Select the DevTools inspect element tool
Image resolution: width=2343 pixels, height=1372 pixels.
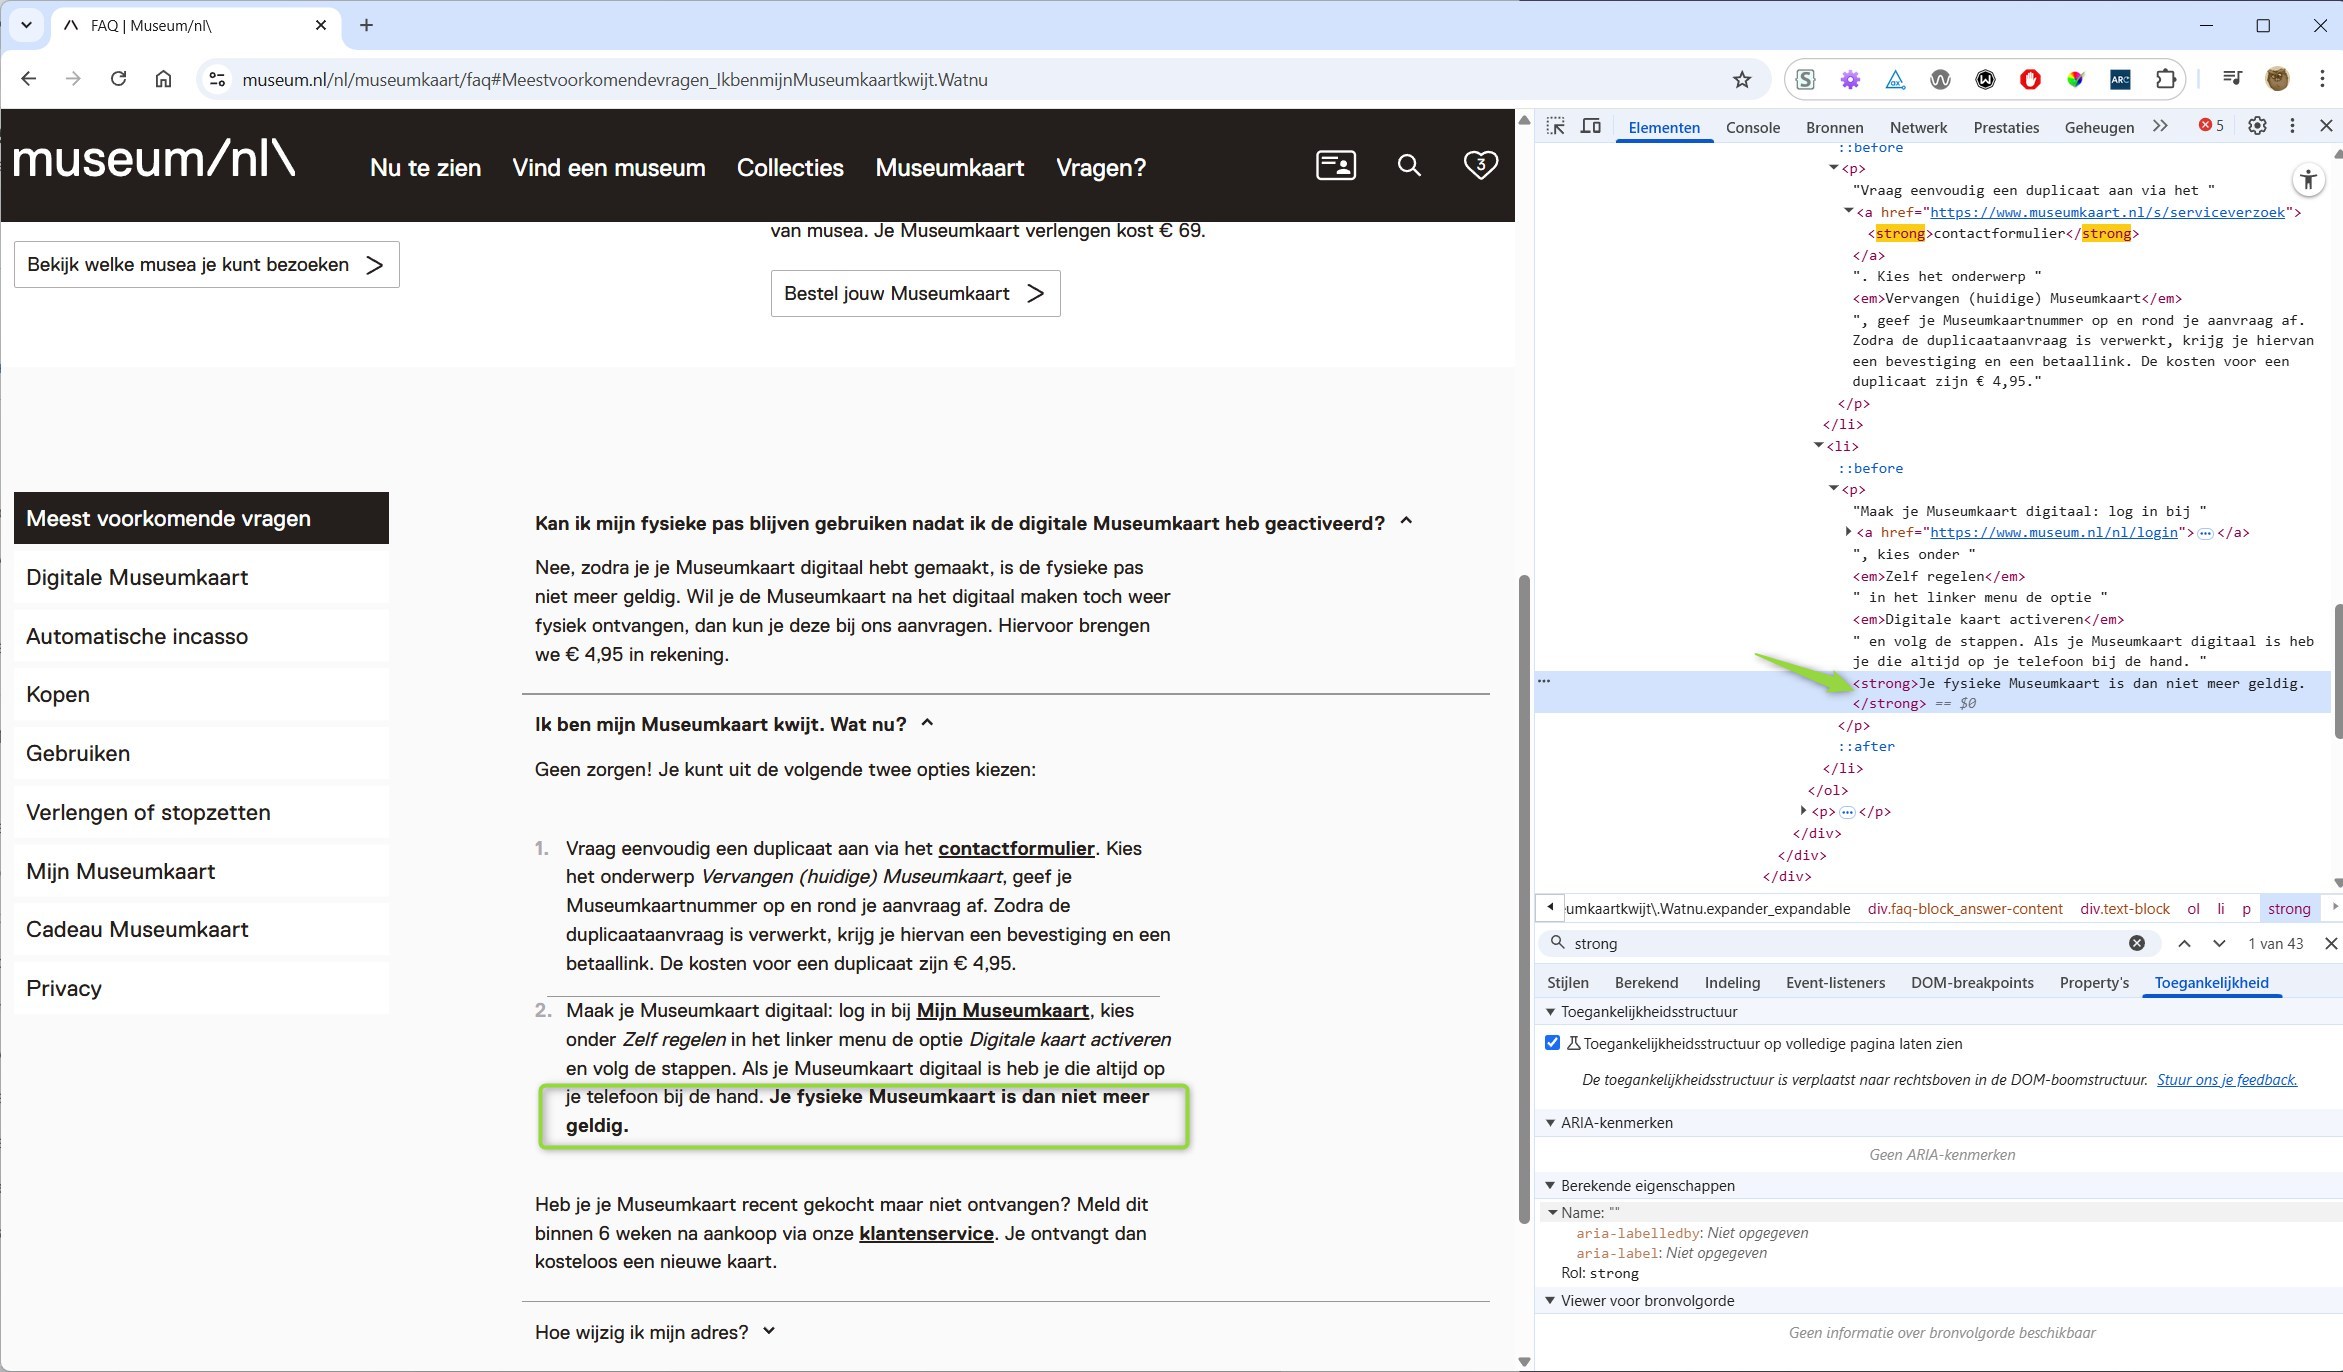(x=1555, y=126)
